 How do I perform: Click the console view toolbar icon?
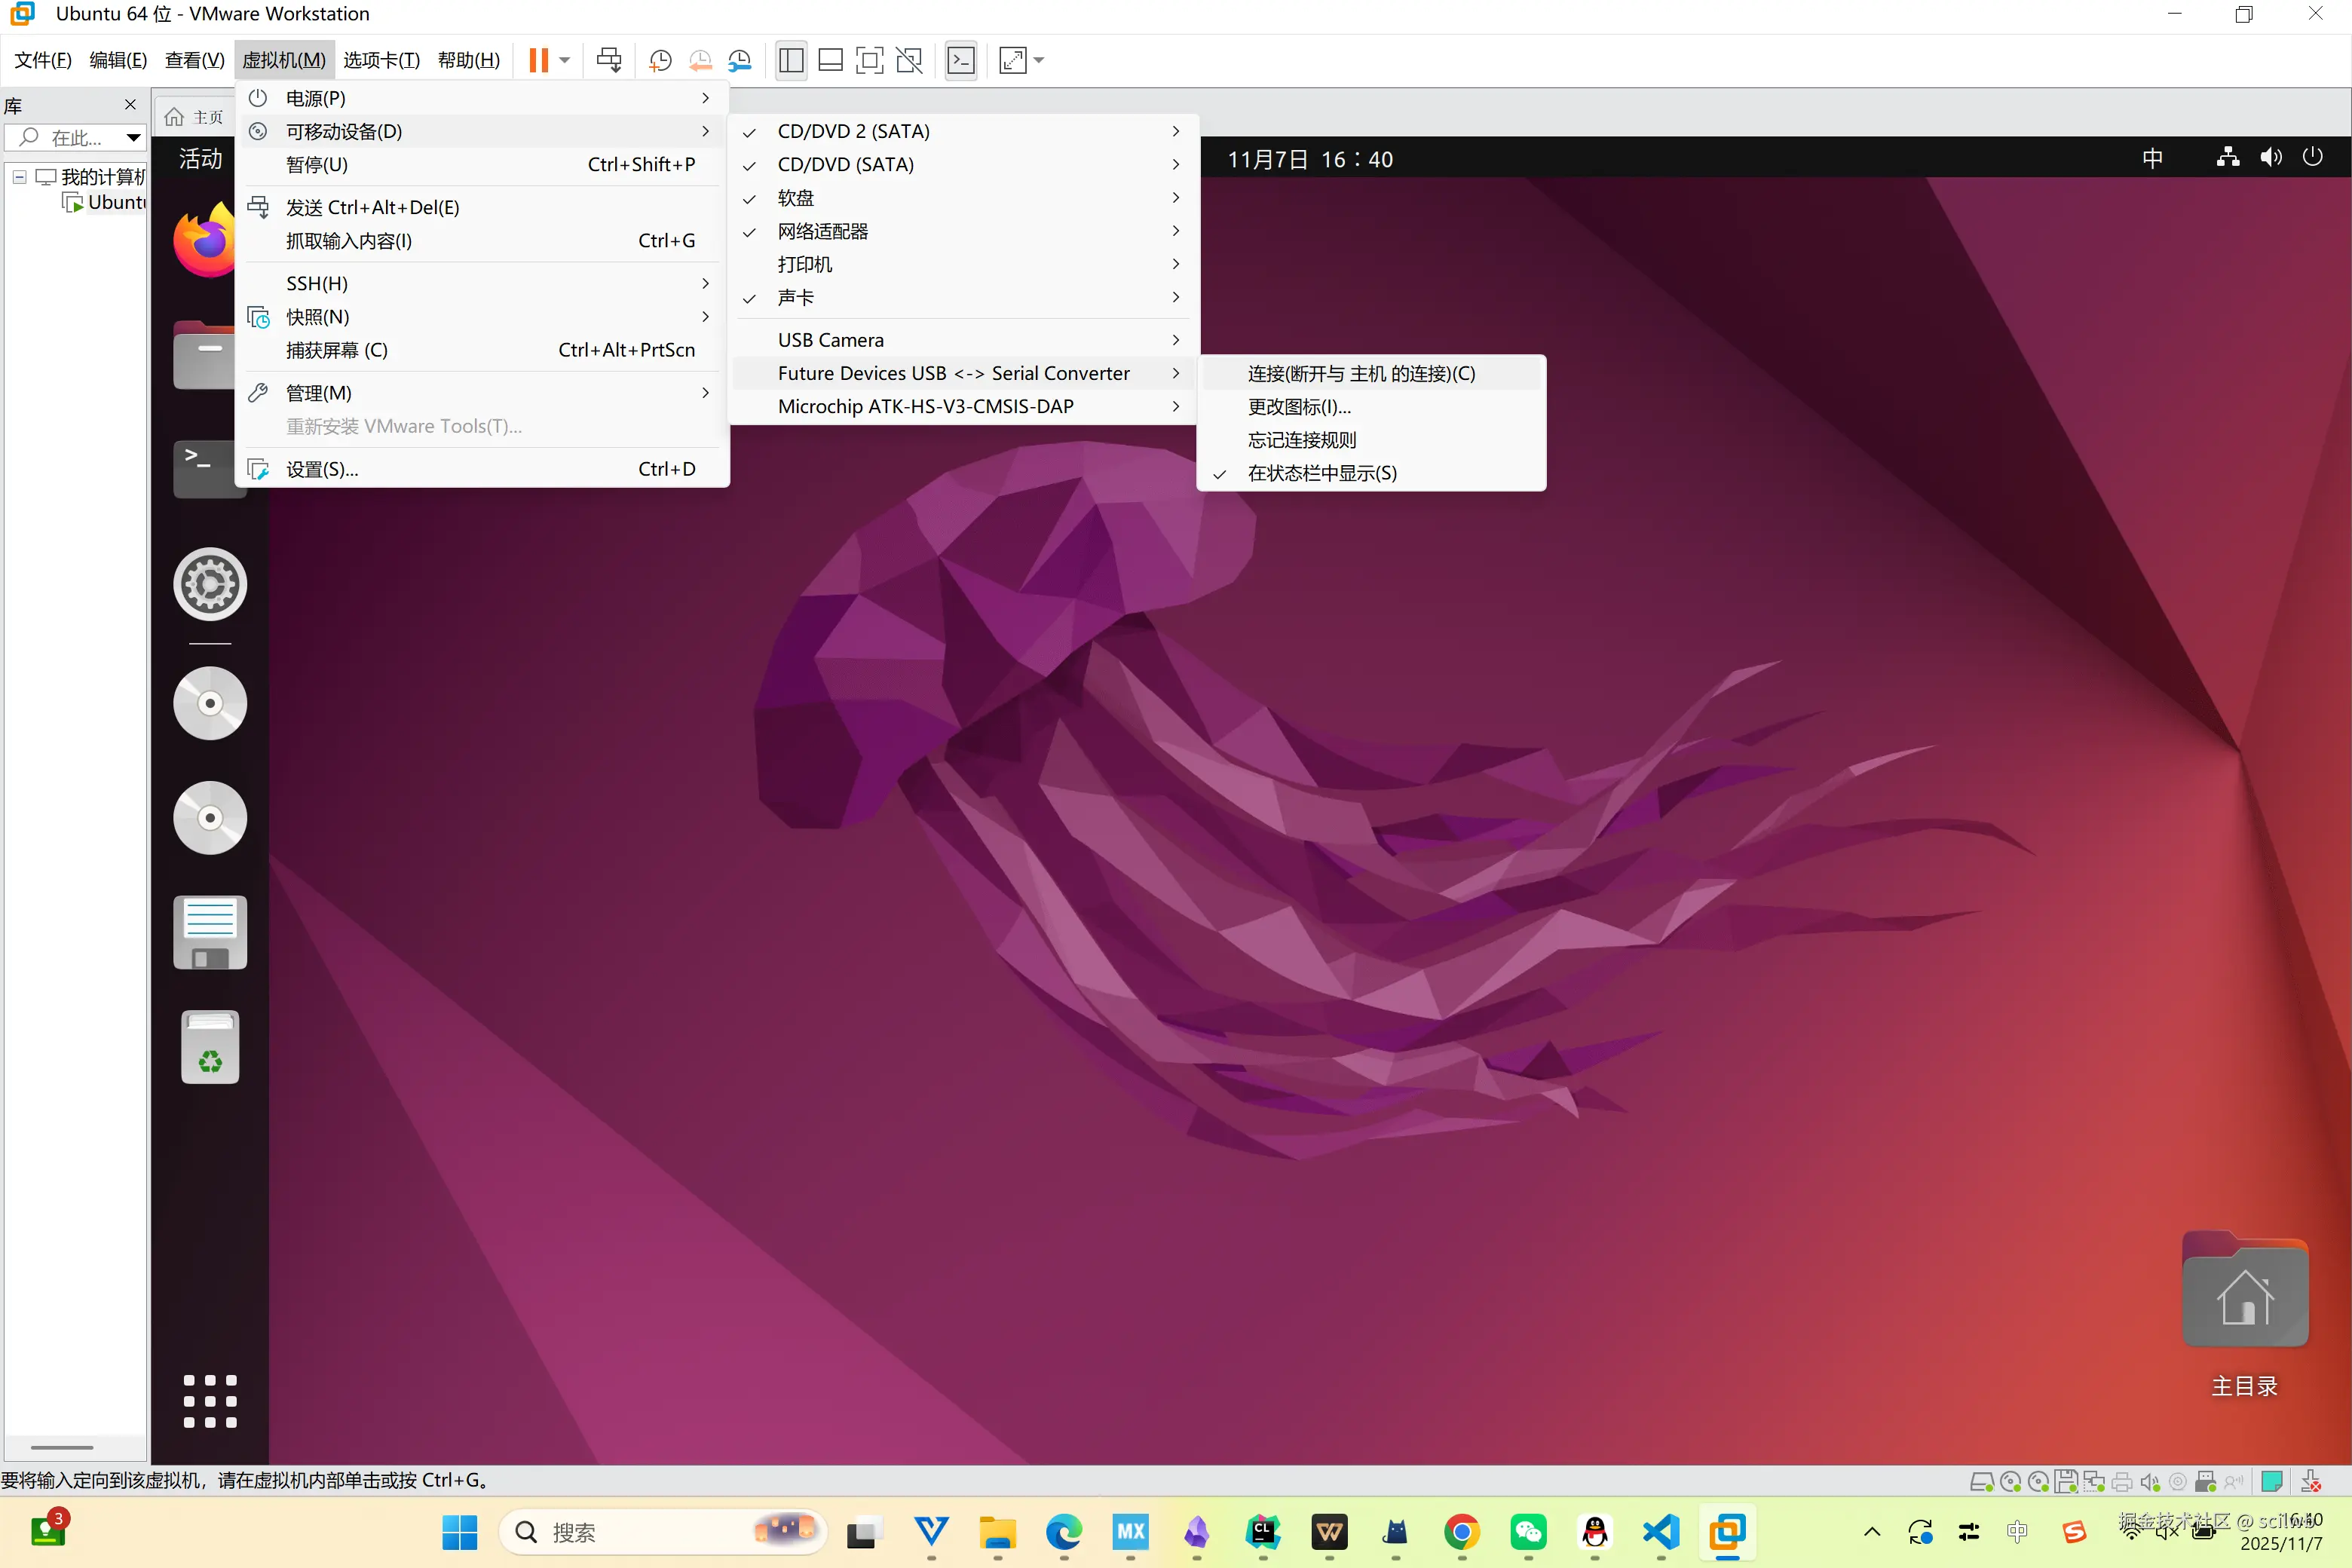pos(961,60)
